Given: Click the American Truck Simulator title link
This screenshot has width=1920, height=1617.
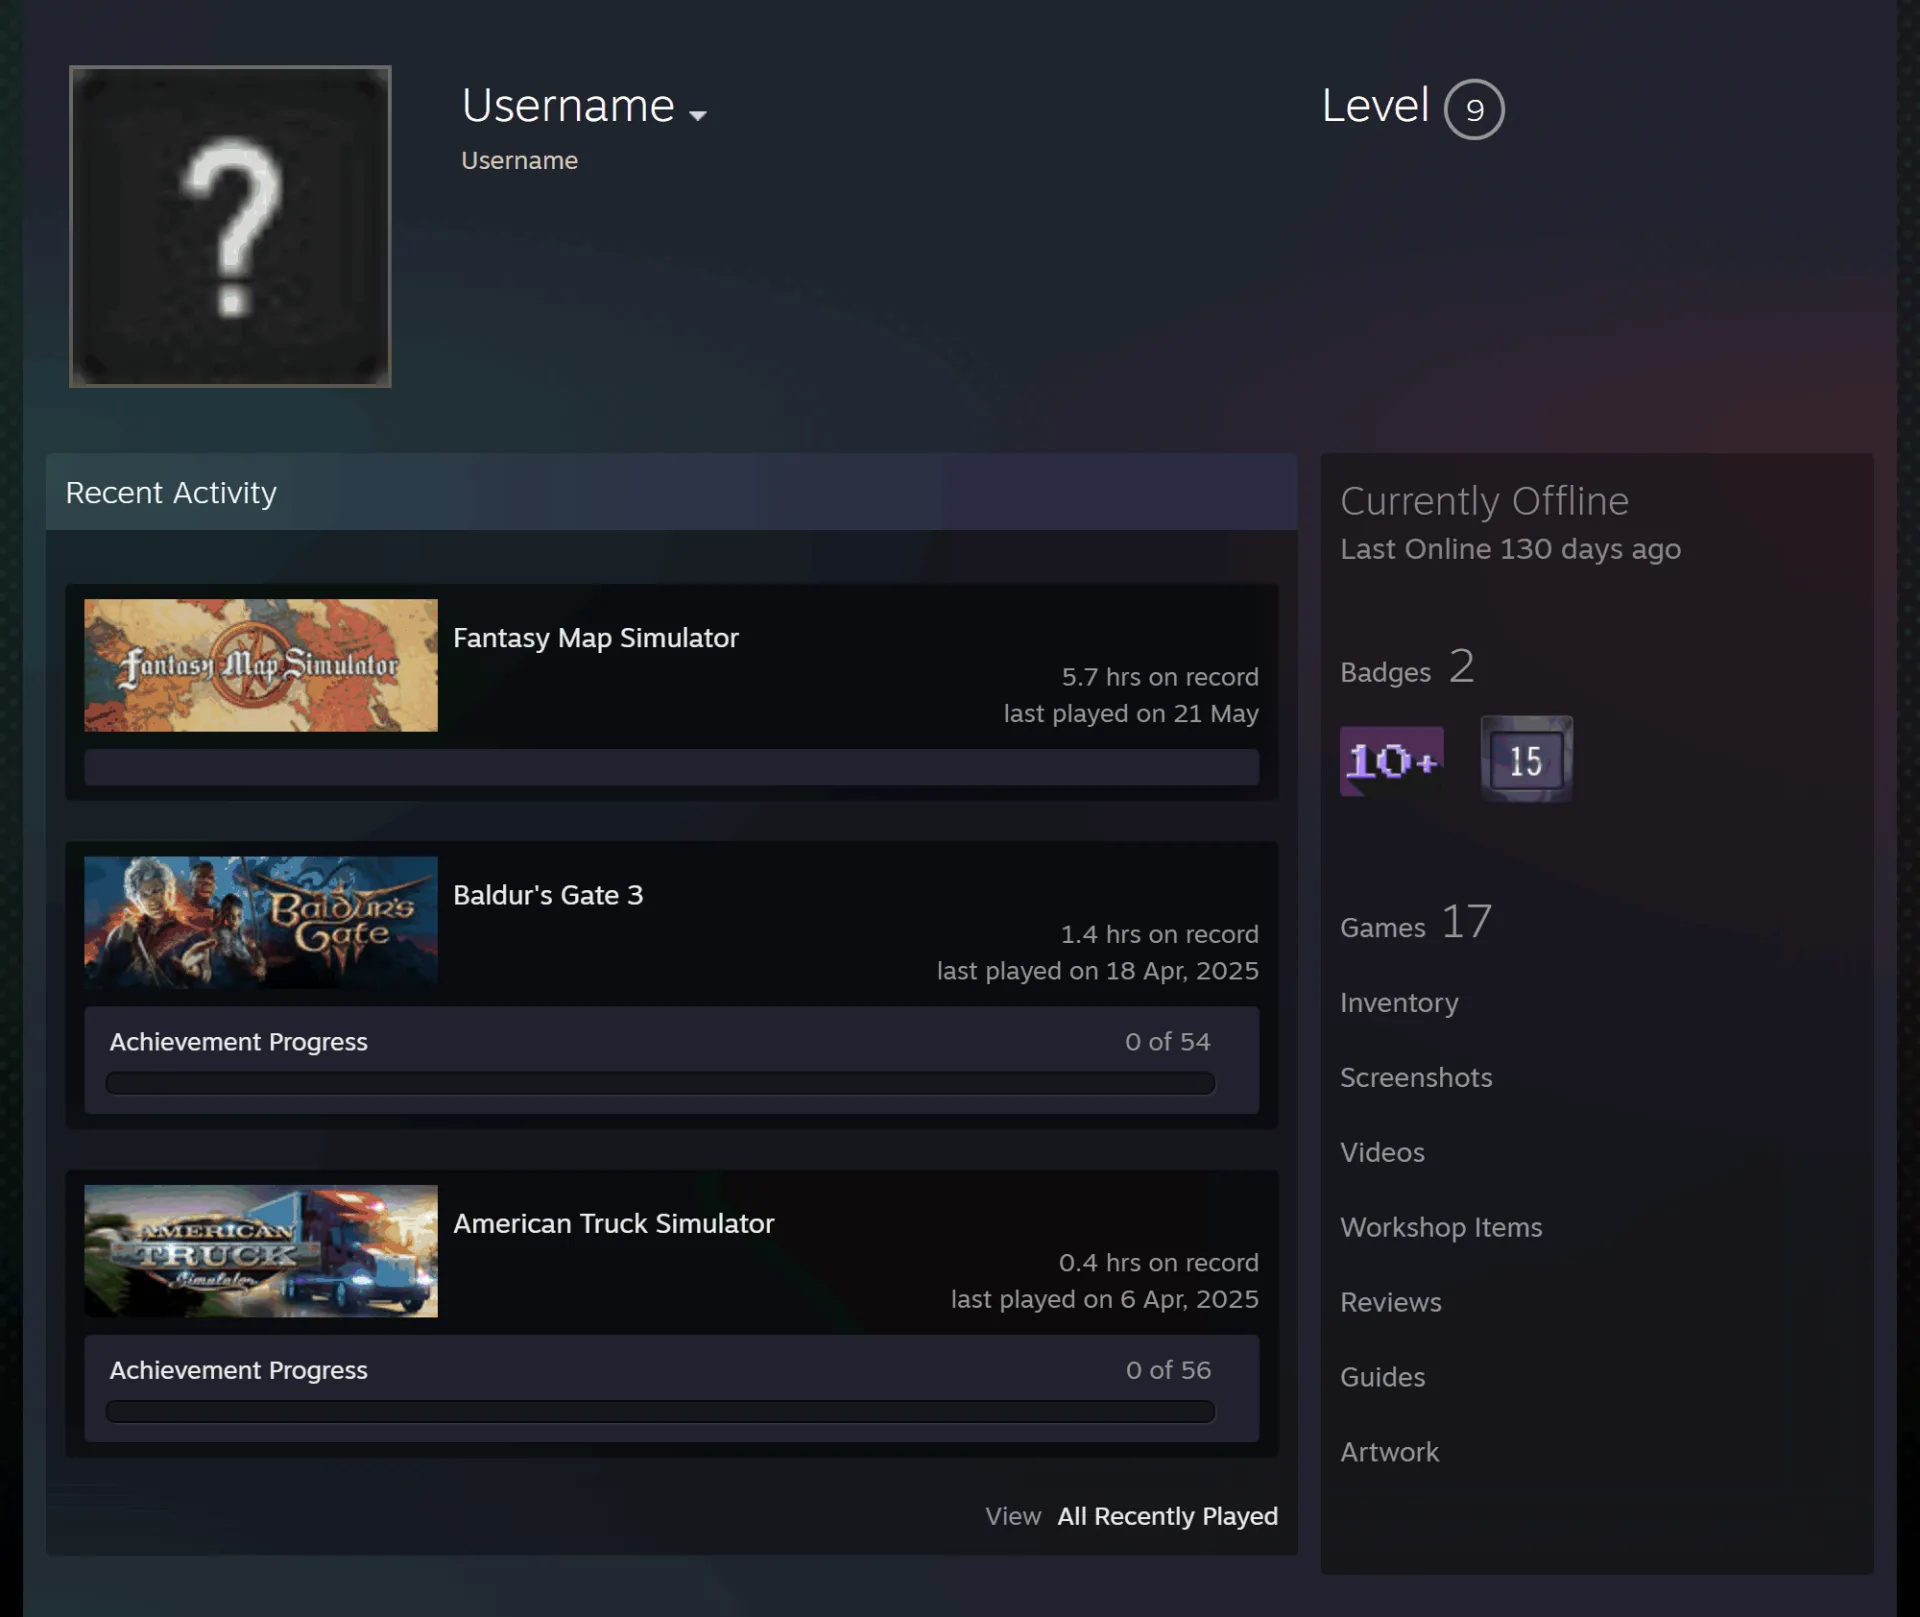Looking at the screenshot, I should pyautogui.click(x=613, y=1223).
